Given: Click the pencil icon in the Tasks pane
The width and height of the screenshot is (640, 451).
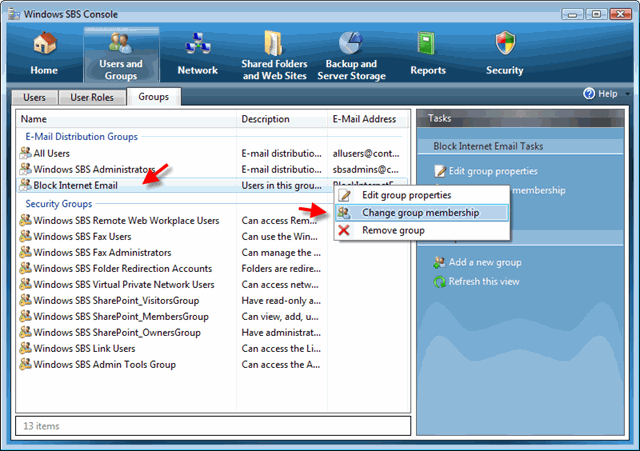Looking at the screenshot, I should (440, 171).
